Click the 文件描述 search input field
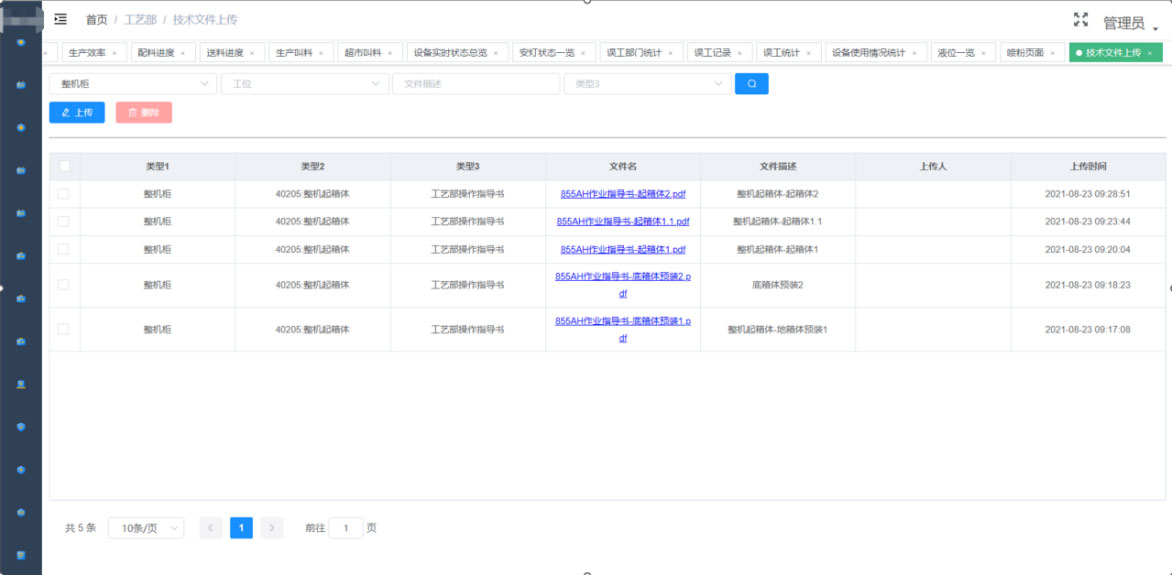 click(475, 84)
